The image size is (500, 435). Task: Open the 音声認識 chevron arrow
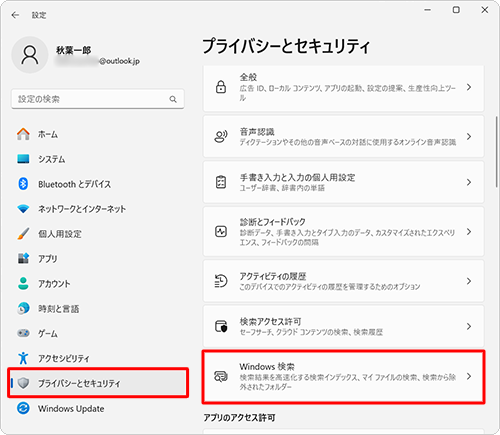(469, 136)
